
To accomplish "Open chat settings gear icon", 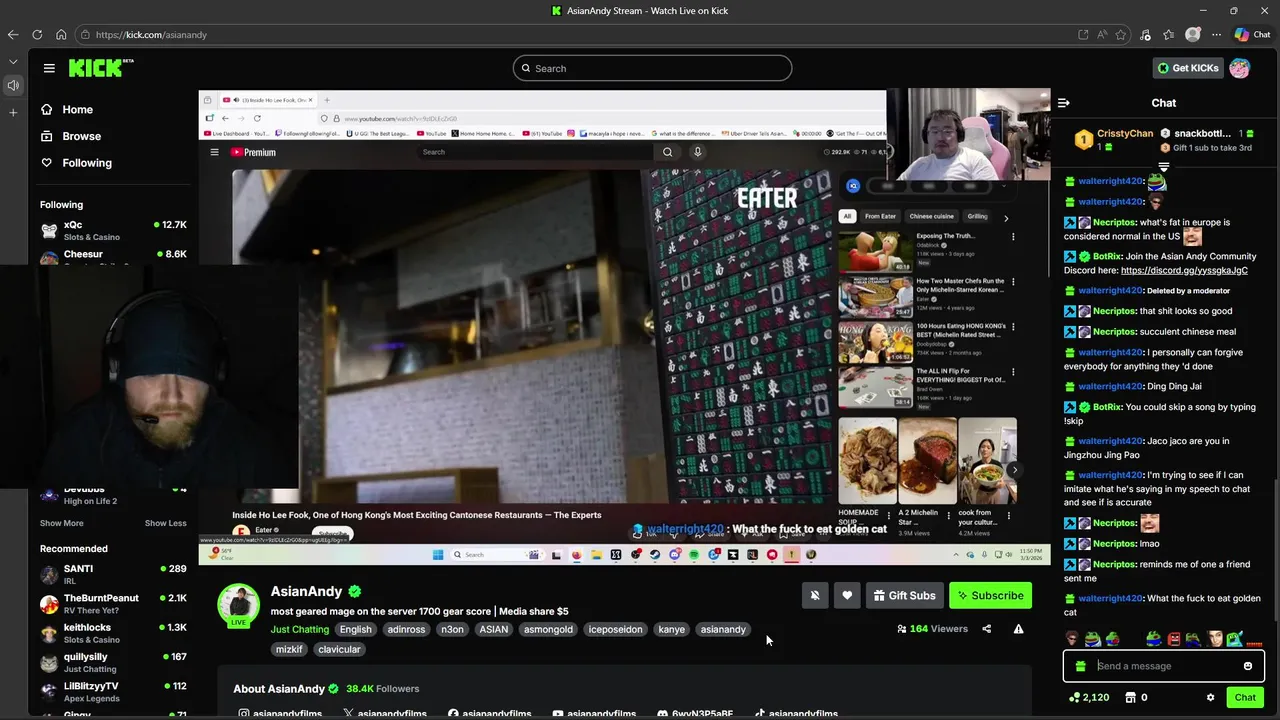I will click(x=1210, y=698).
